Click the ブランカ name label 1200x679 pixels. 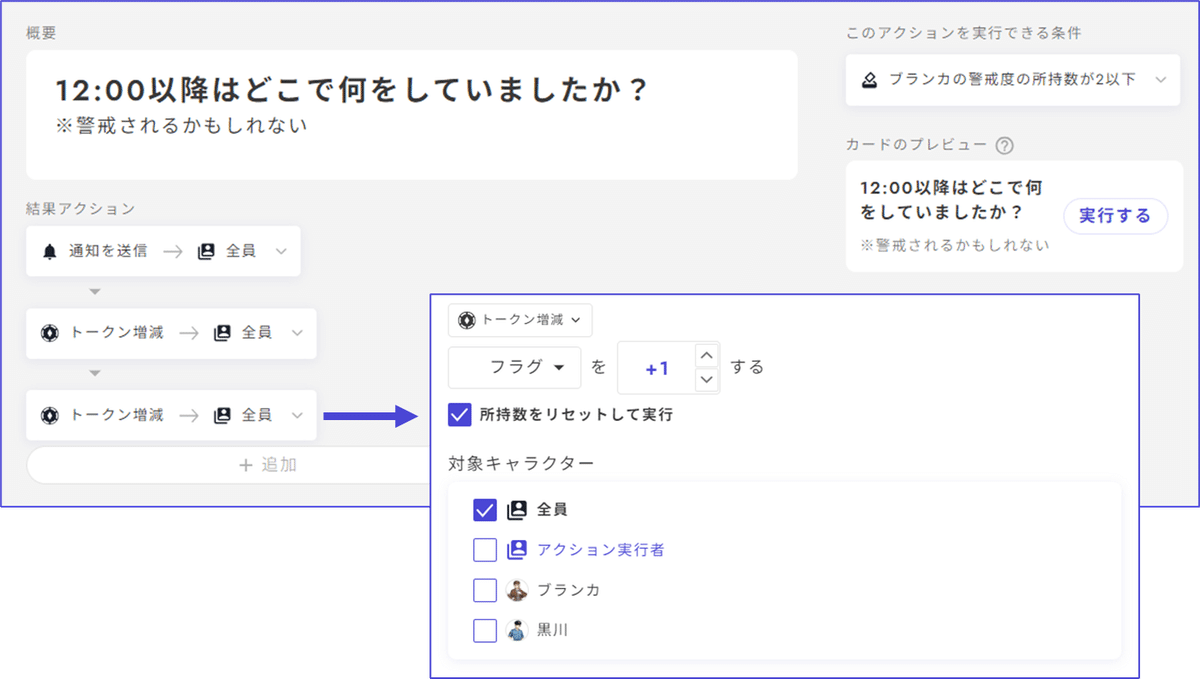click(x=568, y=590)
